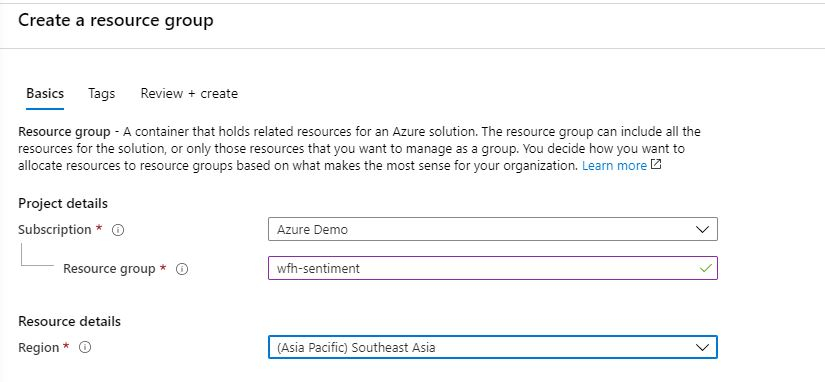Click the Create a resource group heading
Image resolution: width=825 pixels, height=382 pixels.
(116, 20)
